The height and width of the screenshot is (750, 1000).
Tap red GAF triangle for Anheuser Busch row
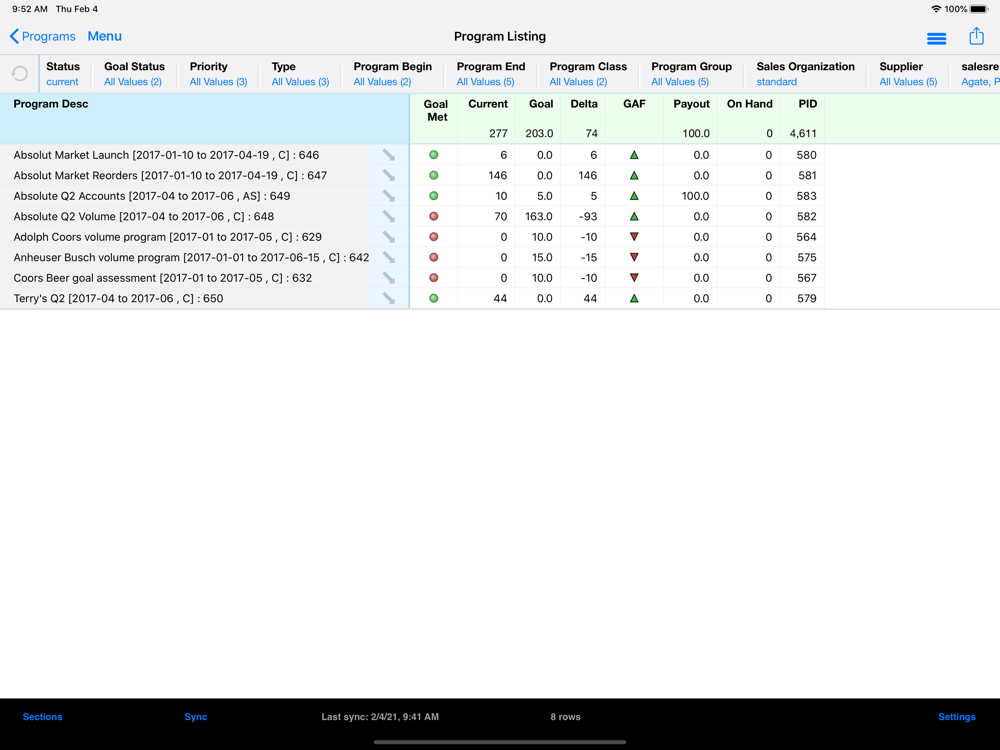634,257
